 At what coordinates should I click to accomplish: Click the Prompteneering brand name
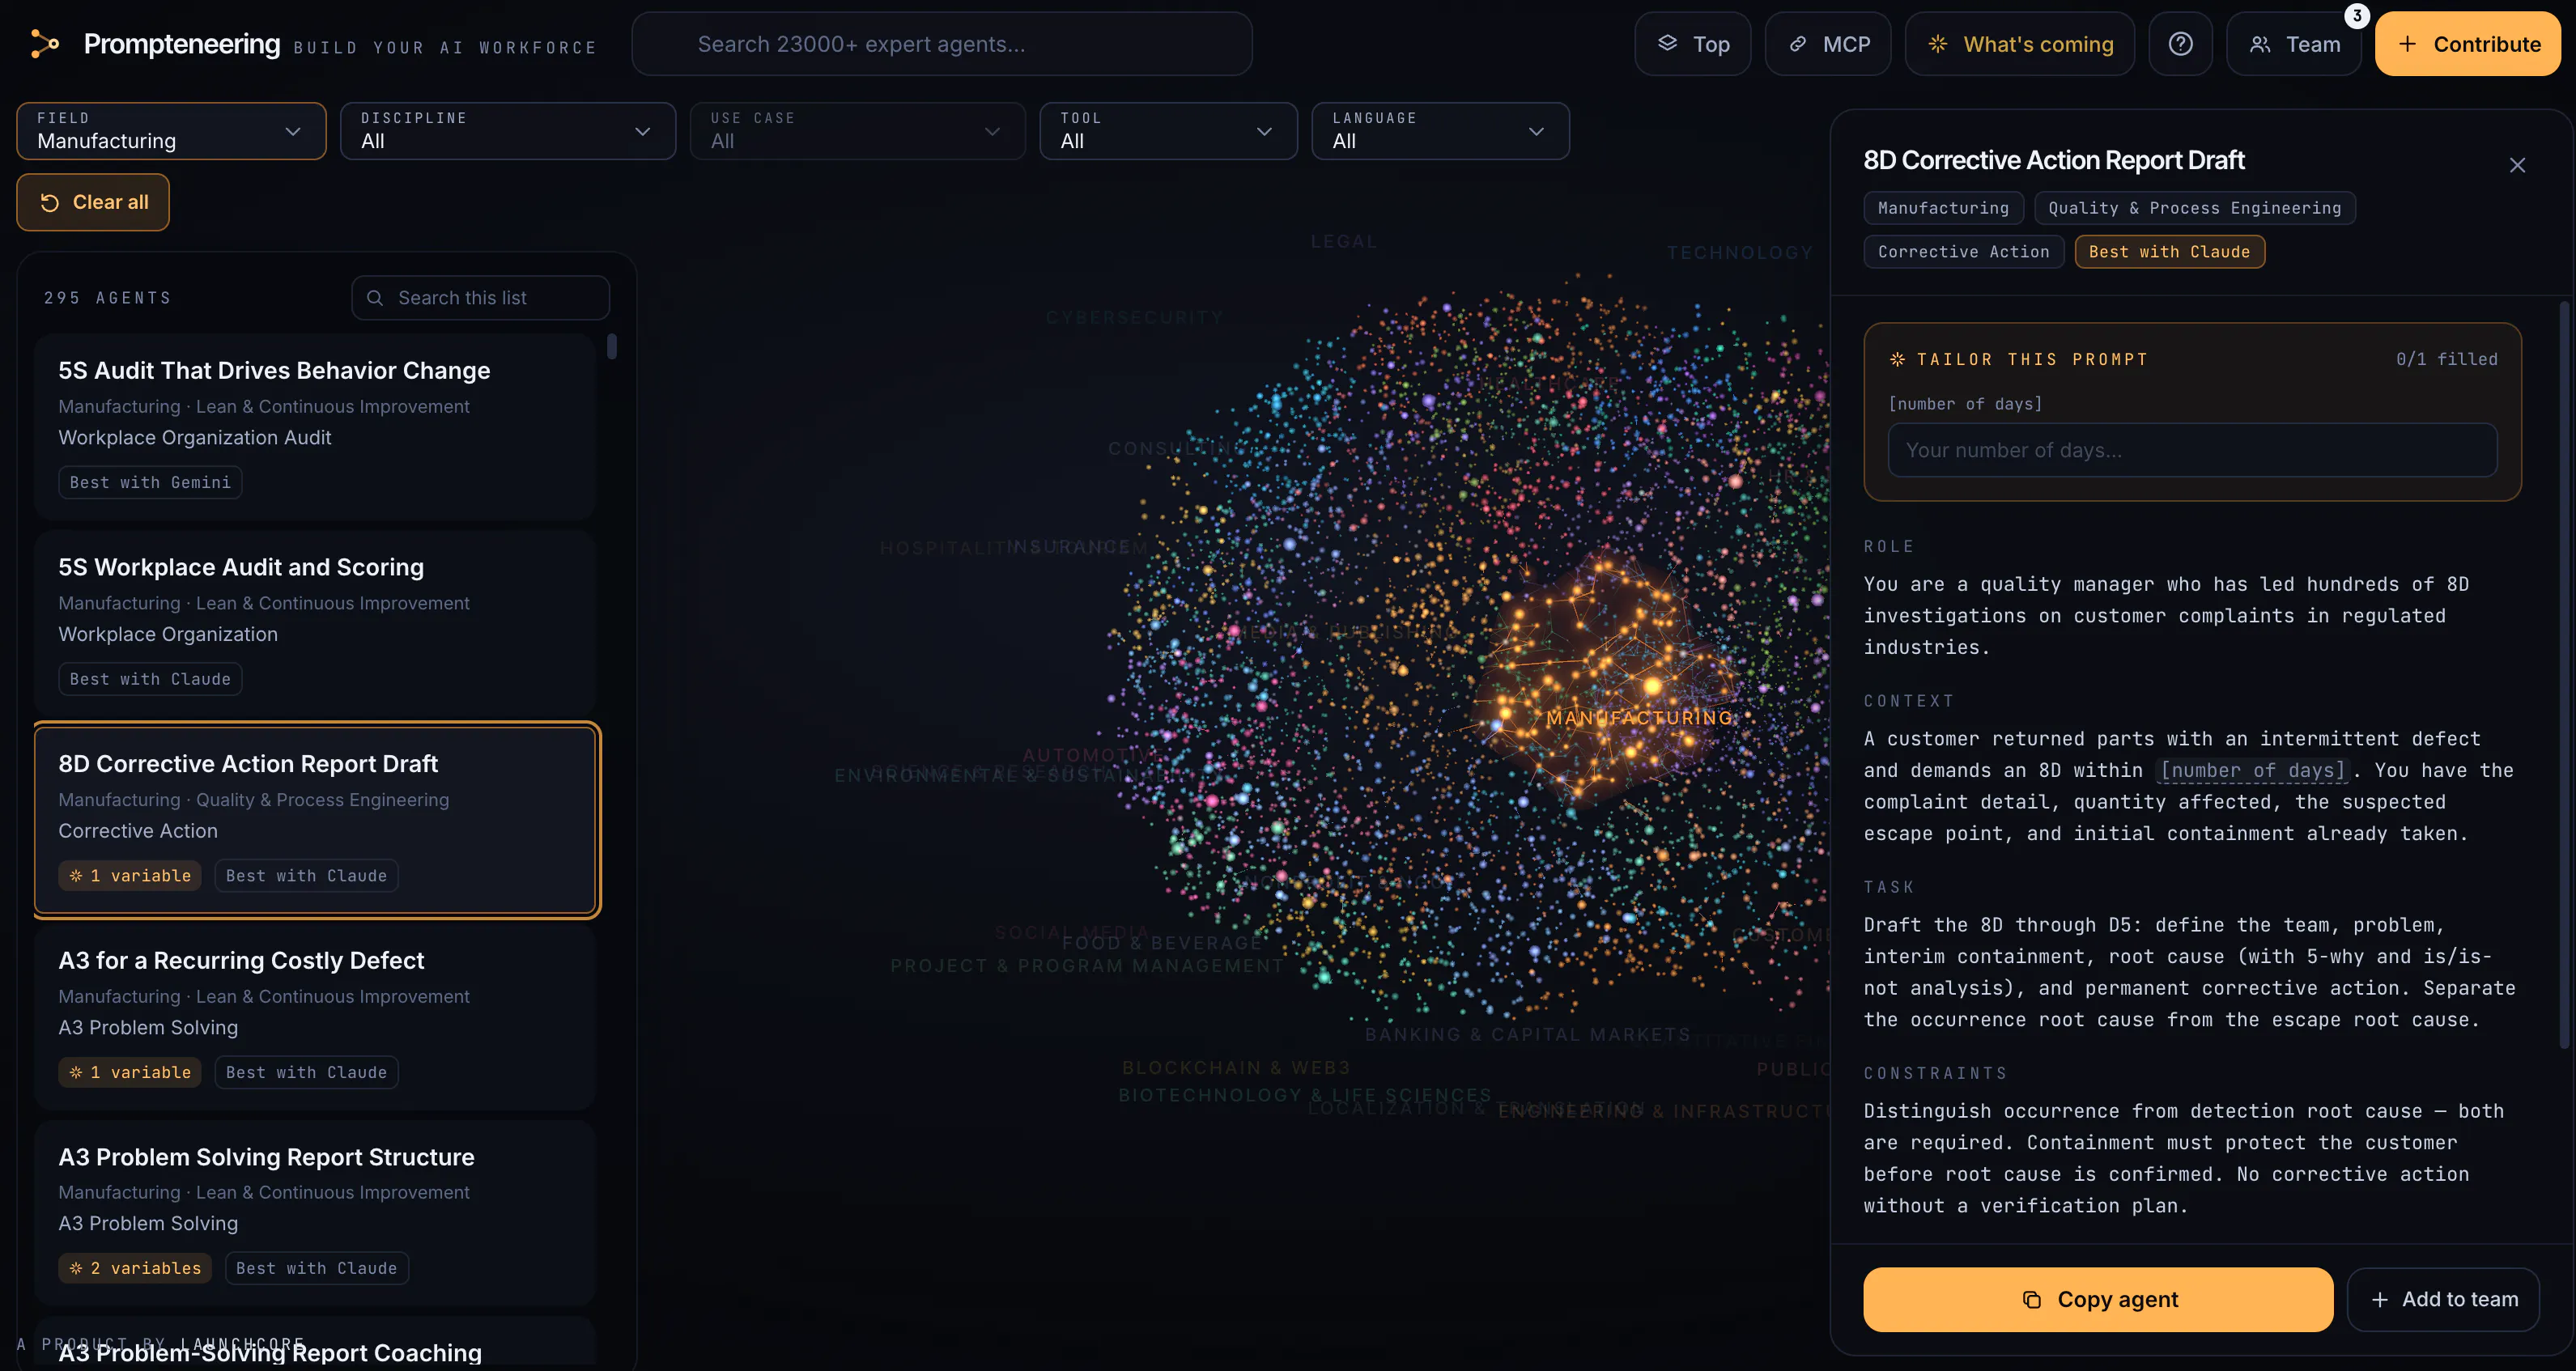[x=182, y=44]
